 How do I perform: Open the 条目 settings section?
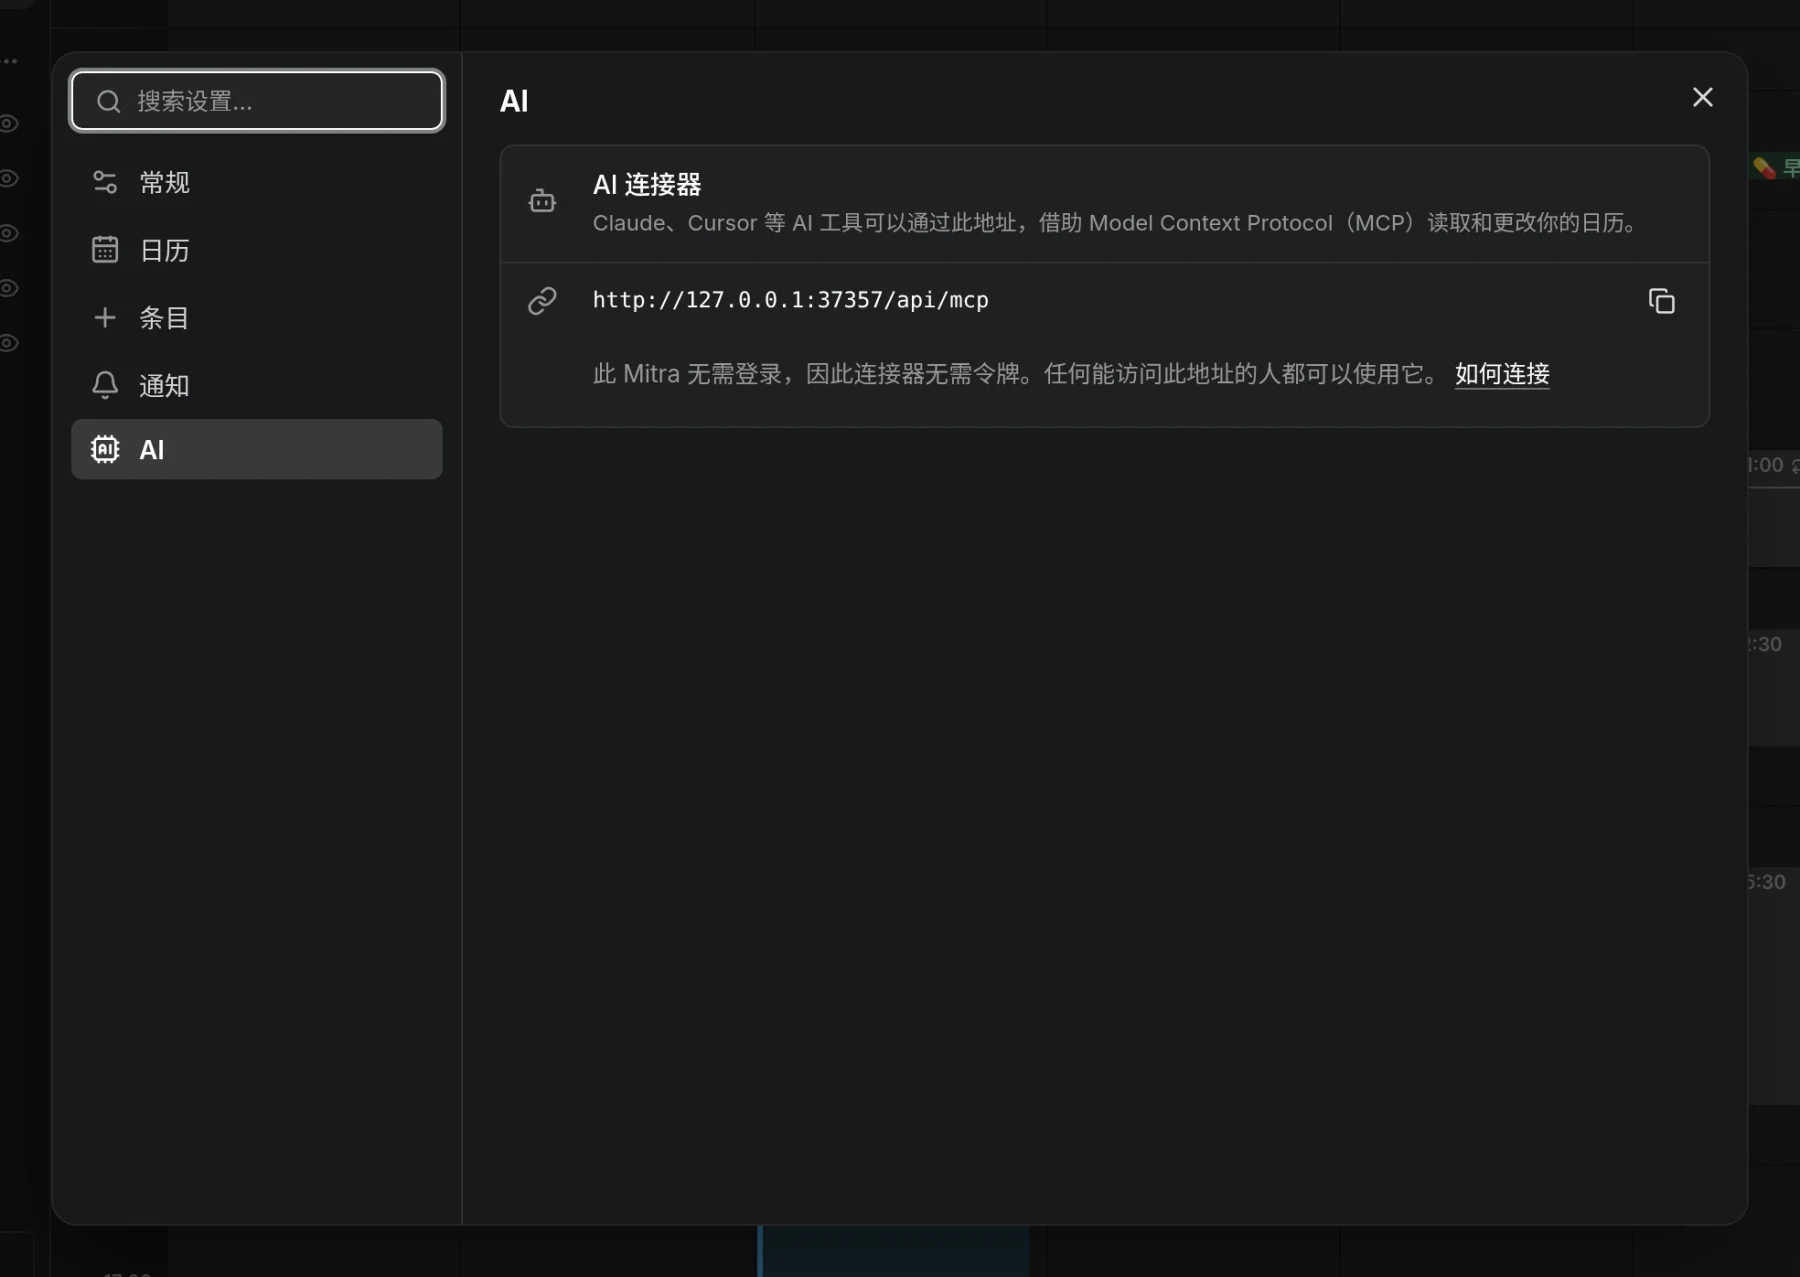tap(257, 318)
